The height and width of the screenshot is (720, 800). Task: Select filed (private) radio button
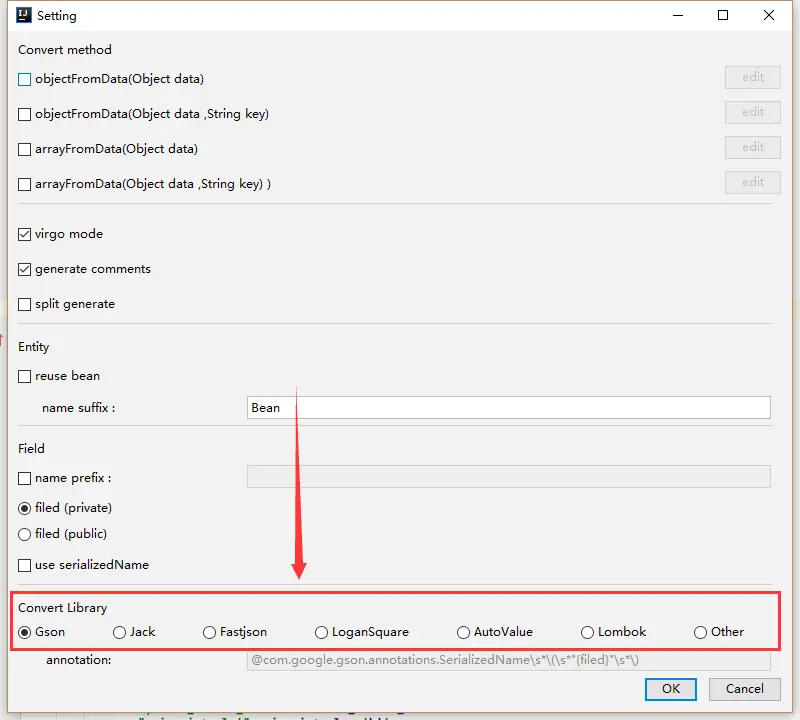(x=24, y=508)
